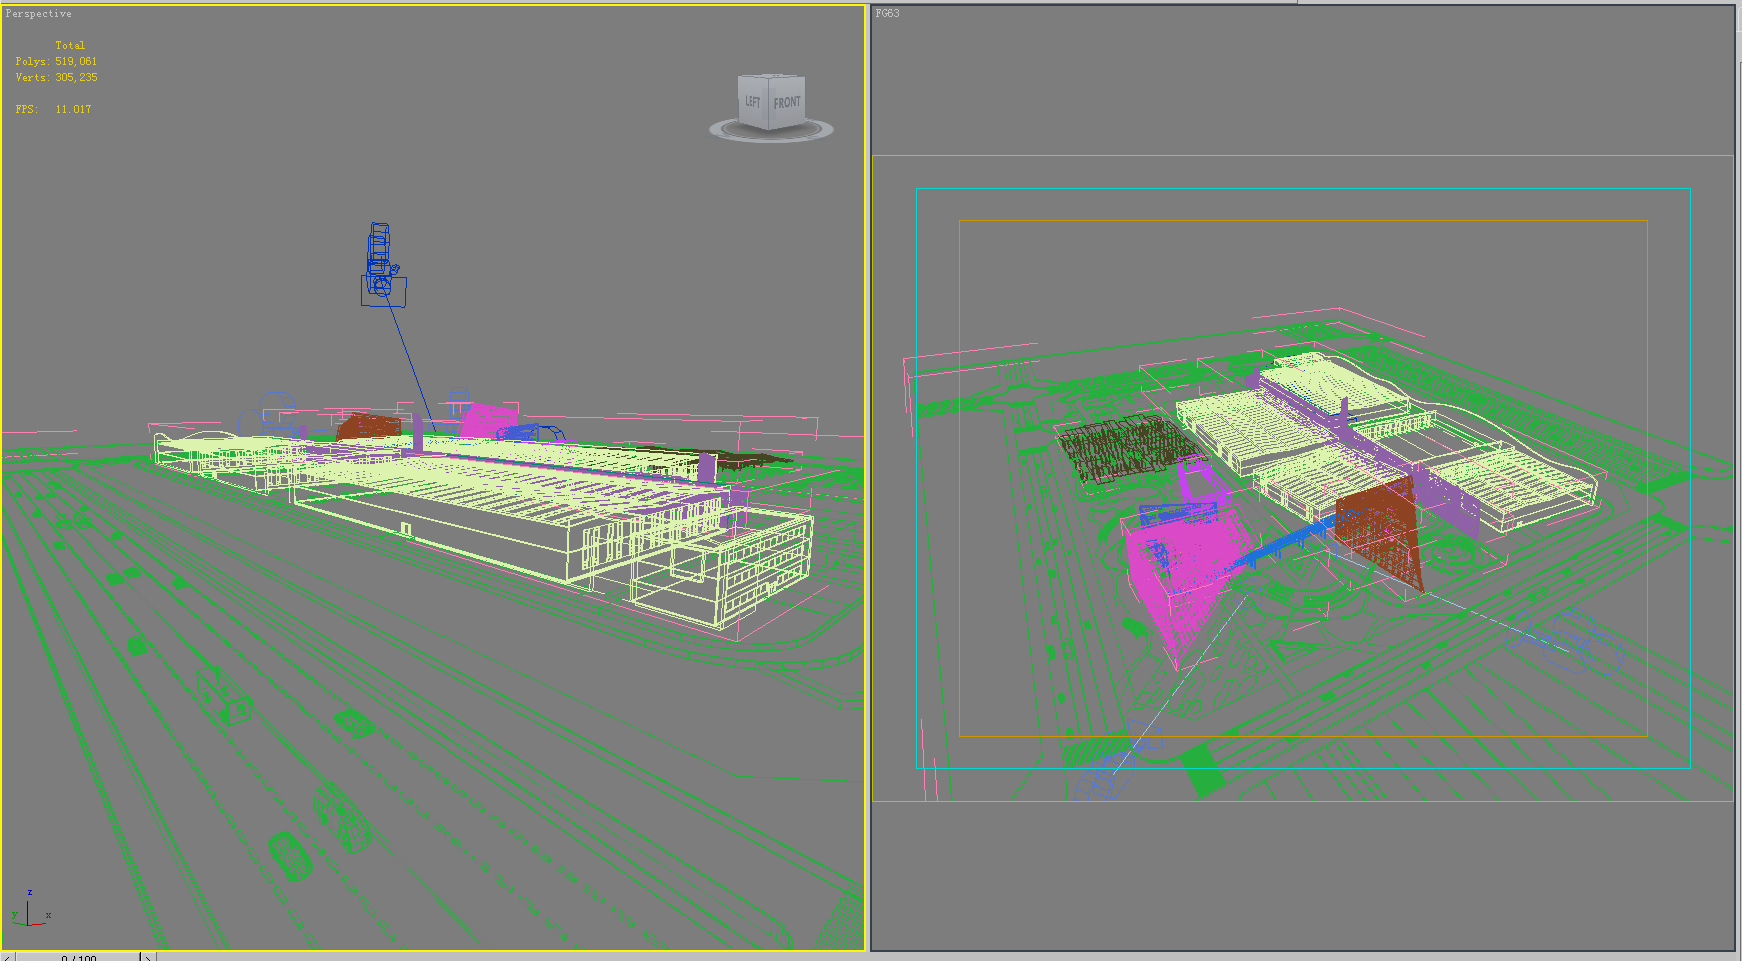Open the FG63 viewport label menu

pyautogui.click(x=887, y=14)
